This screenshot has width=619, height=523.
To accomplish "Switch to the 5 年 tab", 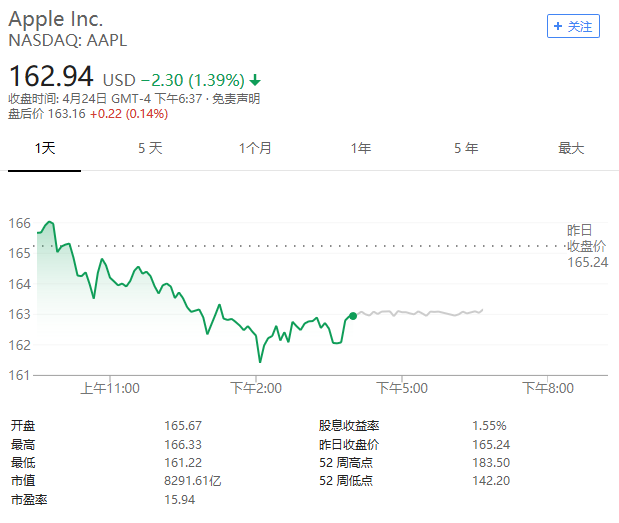I will (466, 148).
